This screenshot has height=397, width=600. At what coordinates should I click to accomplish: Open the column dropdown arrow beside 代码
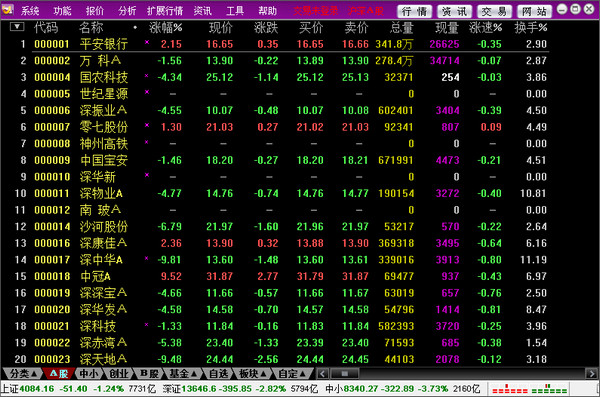[17, 27]
